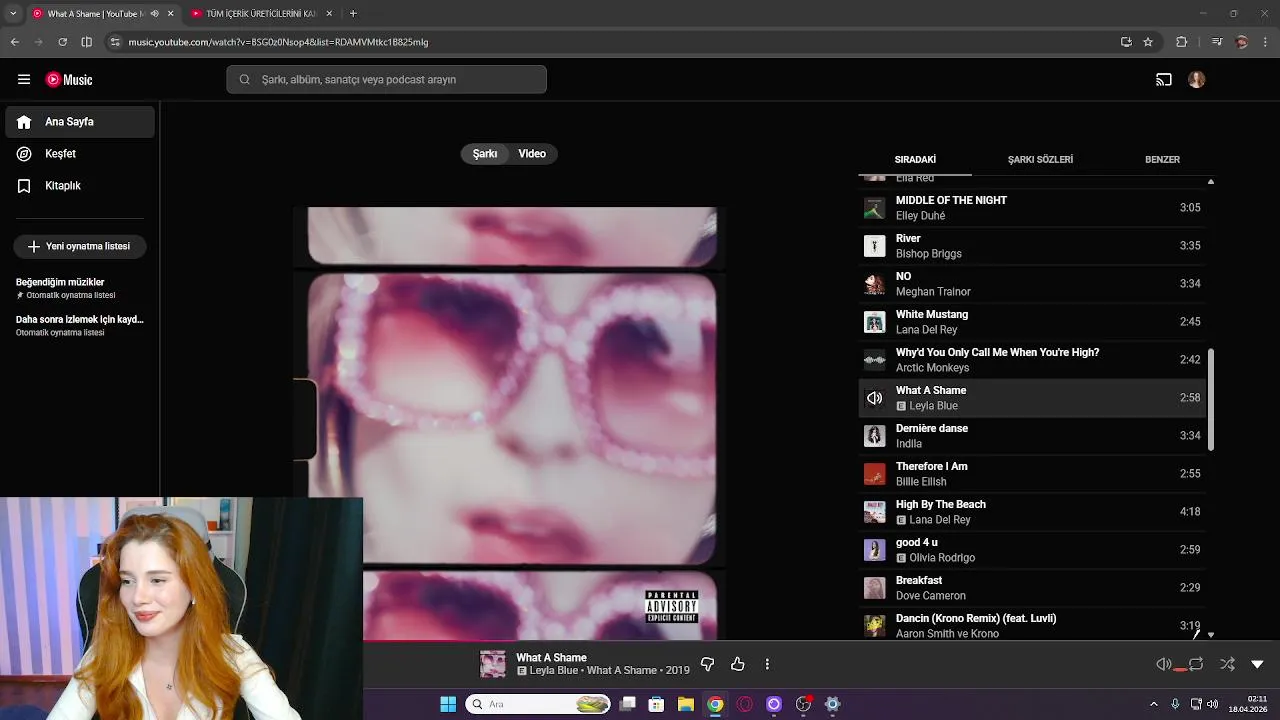This screenshot has width=1280, height=720.
Task: Select Şarkı mode in the toggle
Action: [x=485, y=154]
